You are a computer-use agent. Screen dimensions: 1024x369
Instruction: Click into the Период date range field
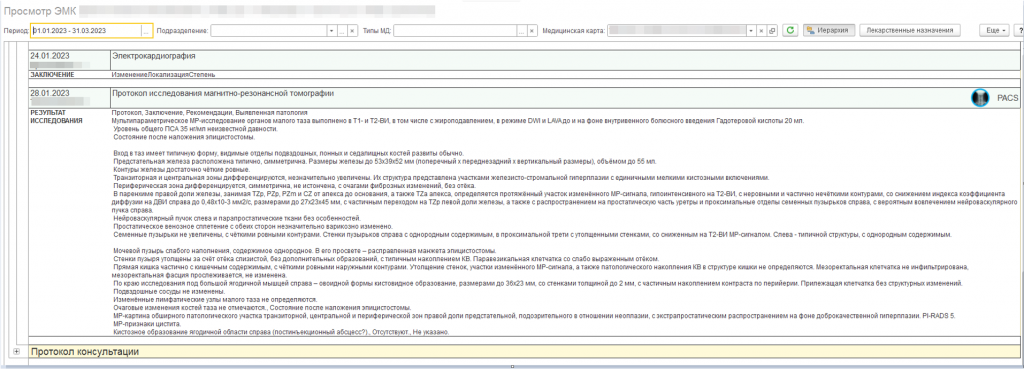point(86,31)
